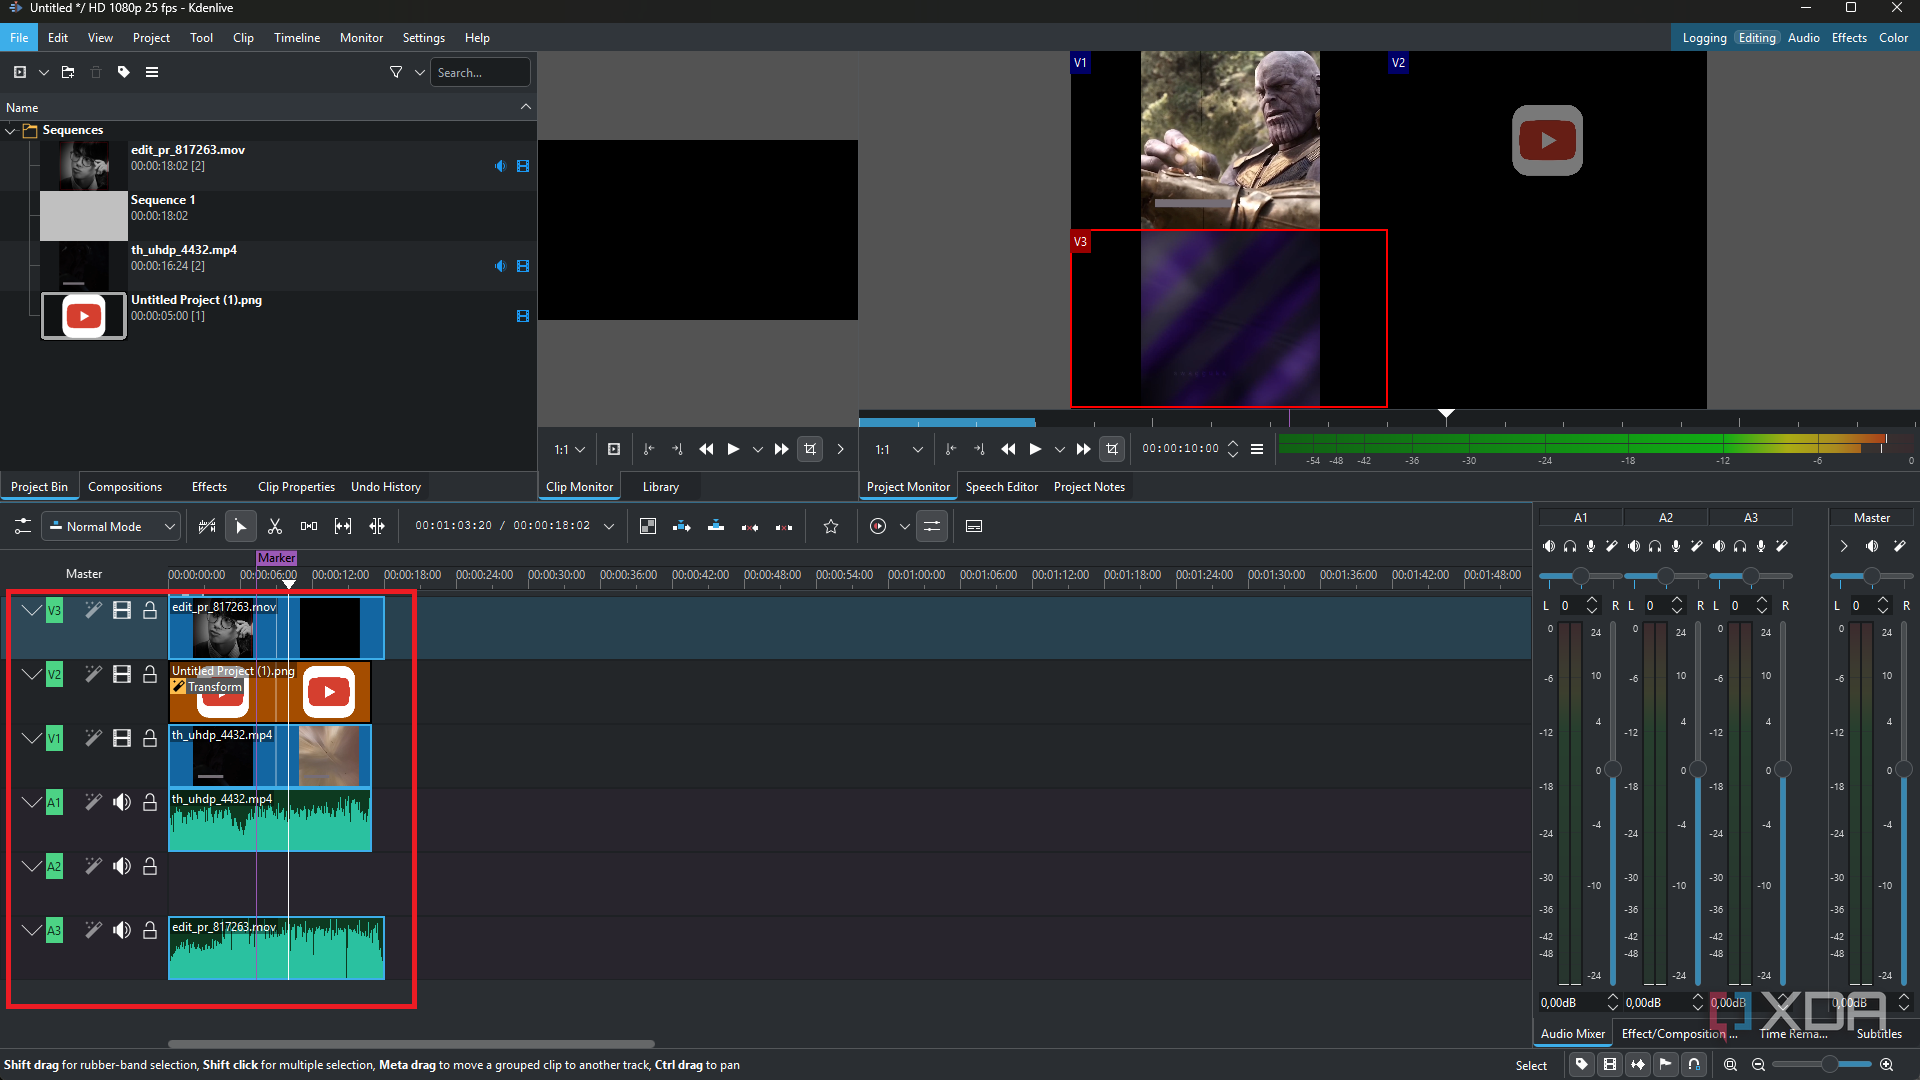Select the Slip tool in timeline toolbar

[x=343, y=526]
